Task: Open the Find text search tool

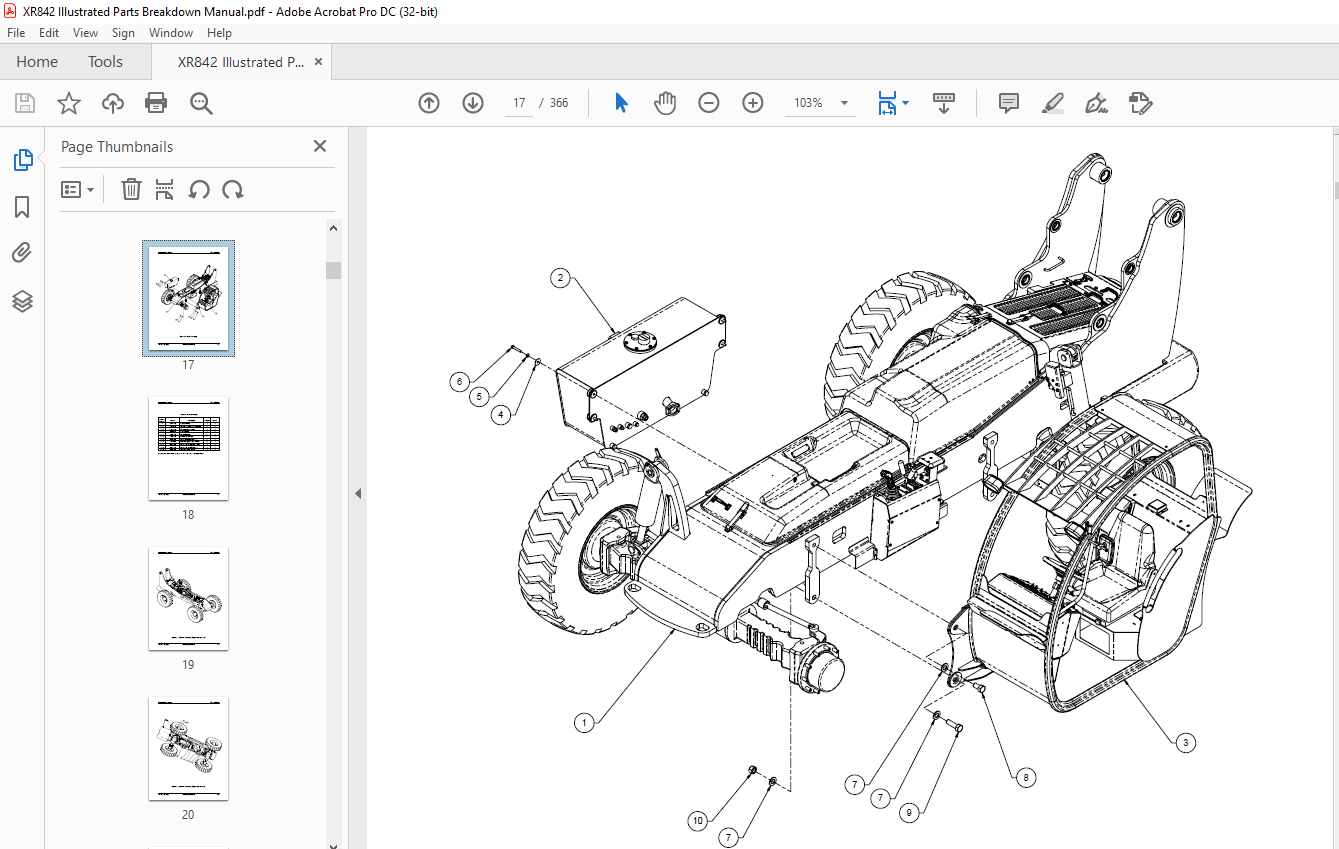Action: pos(202,103)
